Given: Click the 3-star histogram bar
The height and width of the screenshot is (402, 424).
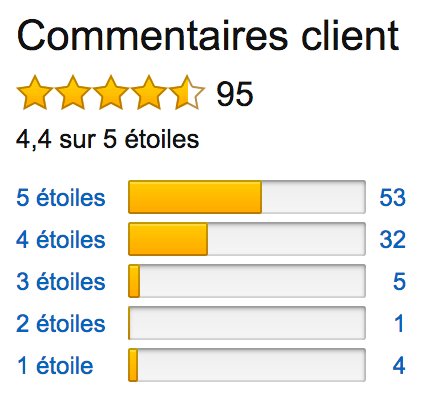Looking at the screenshot, I should [x=247, y=281].
